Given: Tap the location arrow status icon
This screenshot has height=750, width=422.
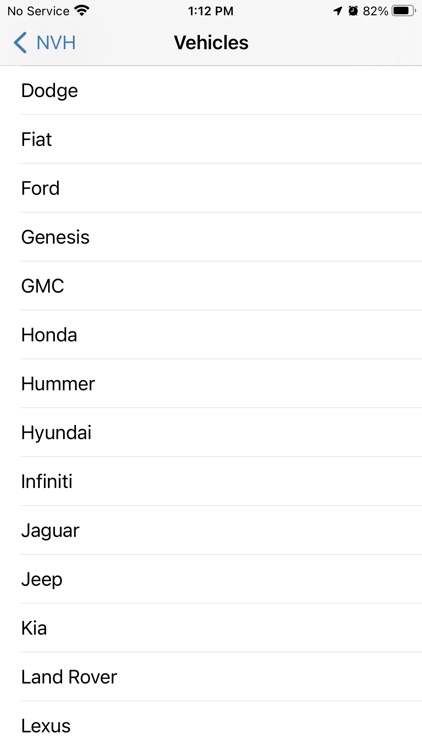Looking at the screenshot, I should (x=338, y=11).
